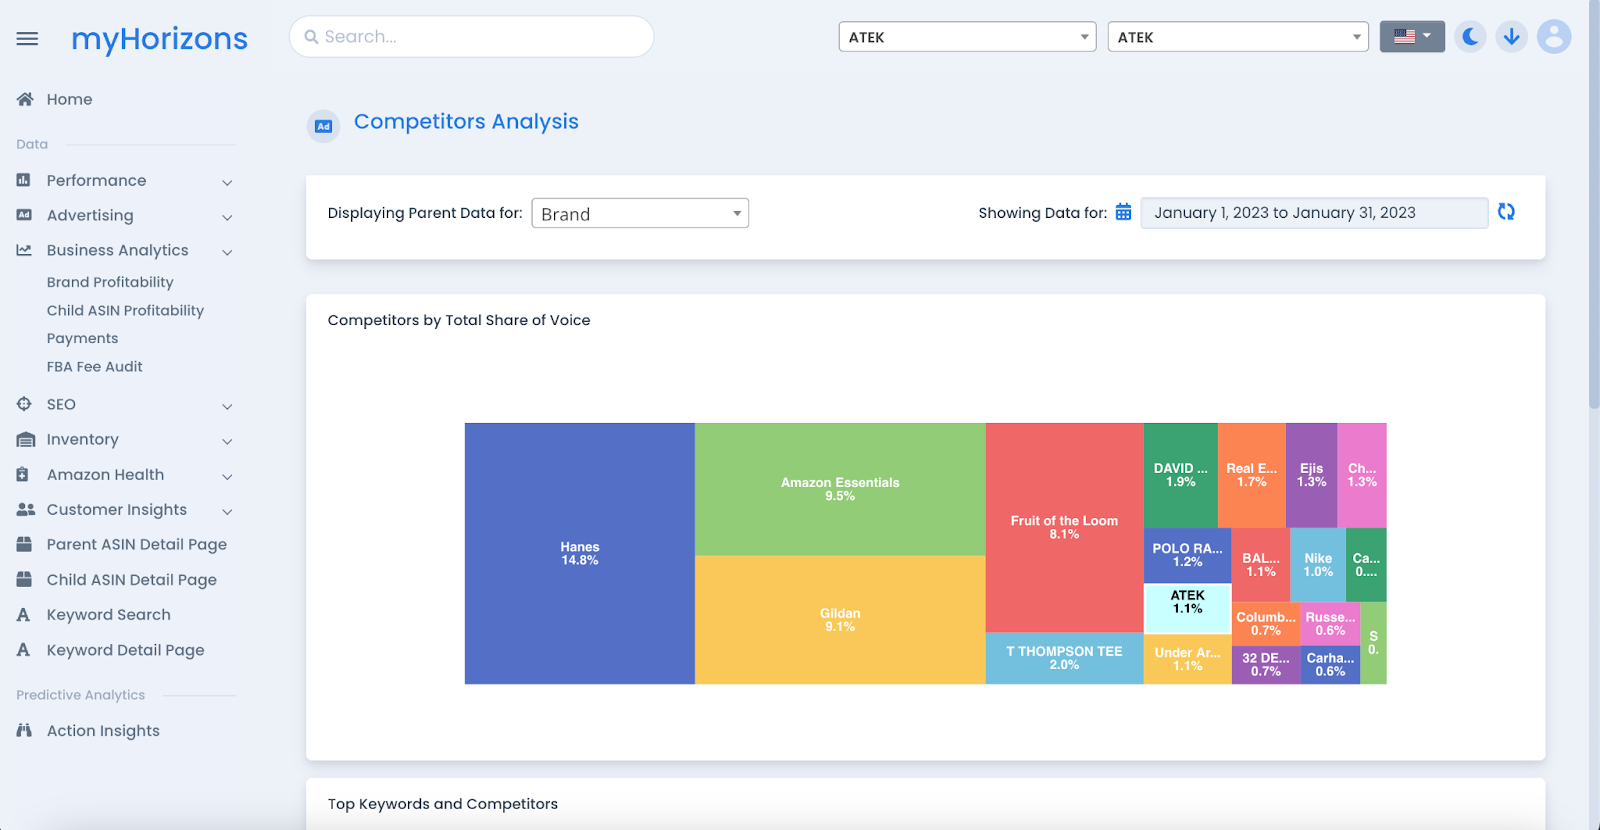Click the Child ASIN Detail Page box icon
1600x830 pixels.
point(24,579)
